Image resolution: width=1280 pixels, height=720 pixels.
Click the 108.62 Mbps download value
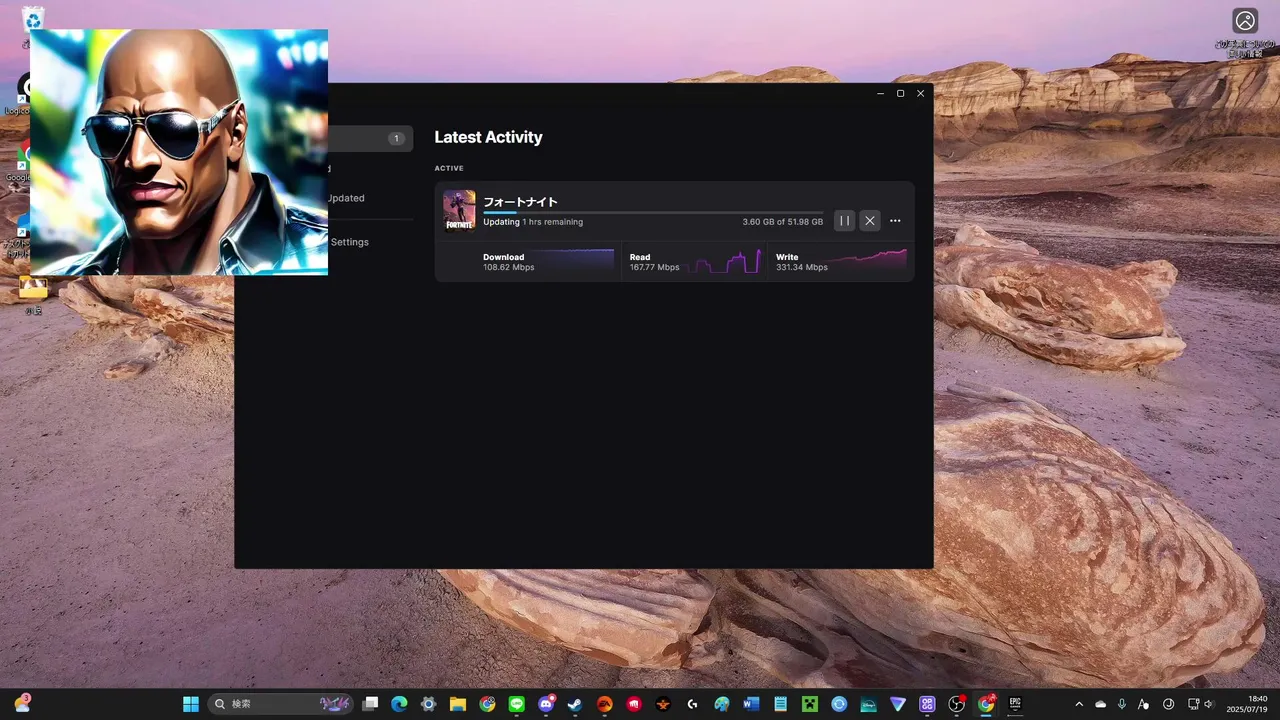[509, 268]
